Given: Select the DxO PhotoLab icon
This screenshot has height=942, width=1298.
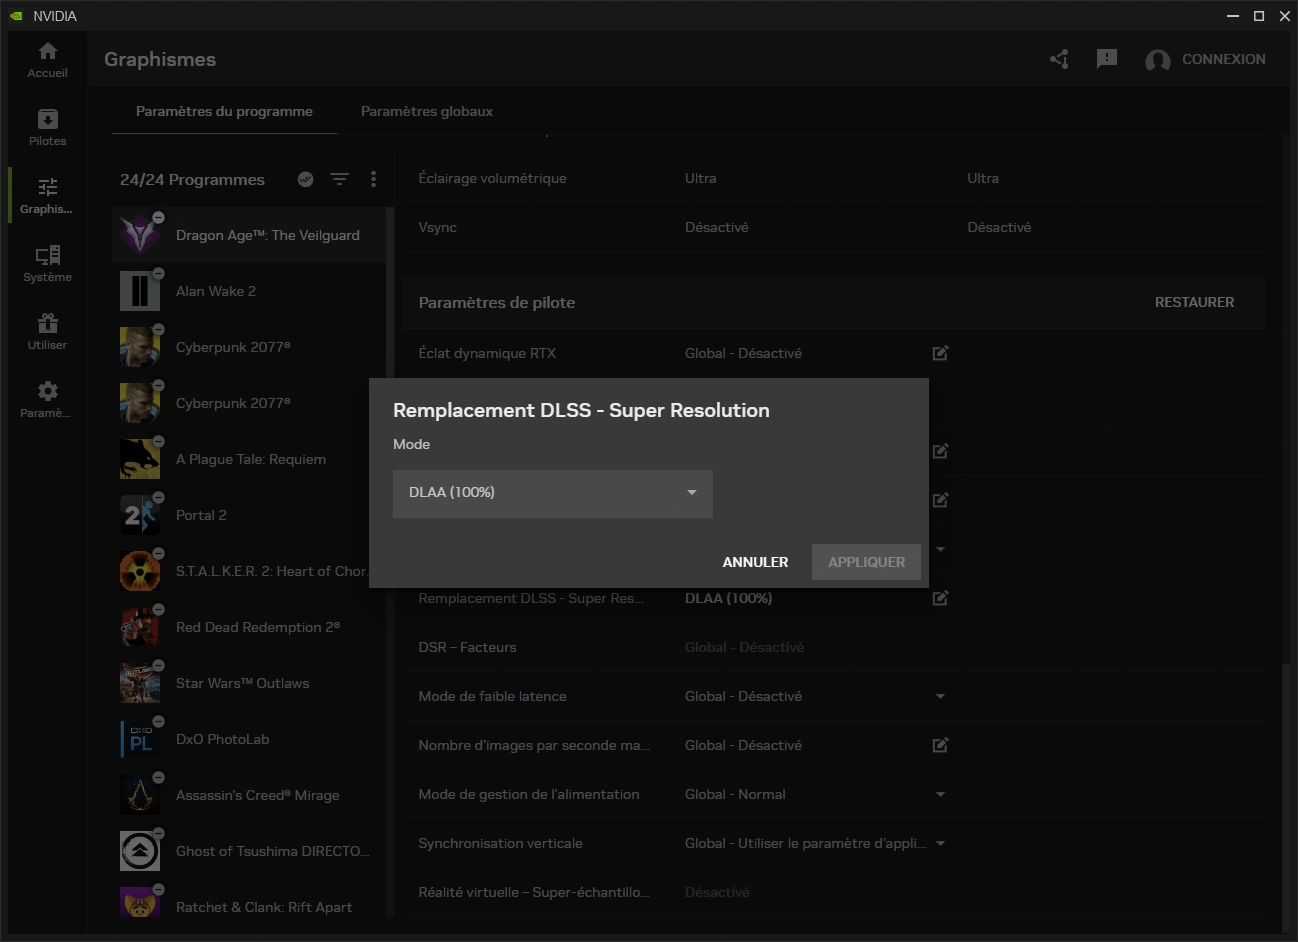Looking at the screenshot, I should 140,739.
